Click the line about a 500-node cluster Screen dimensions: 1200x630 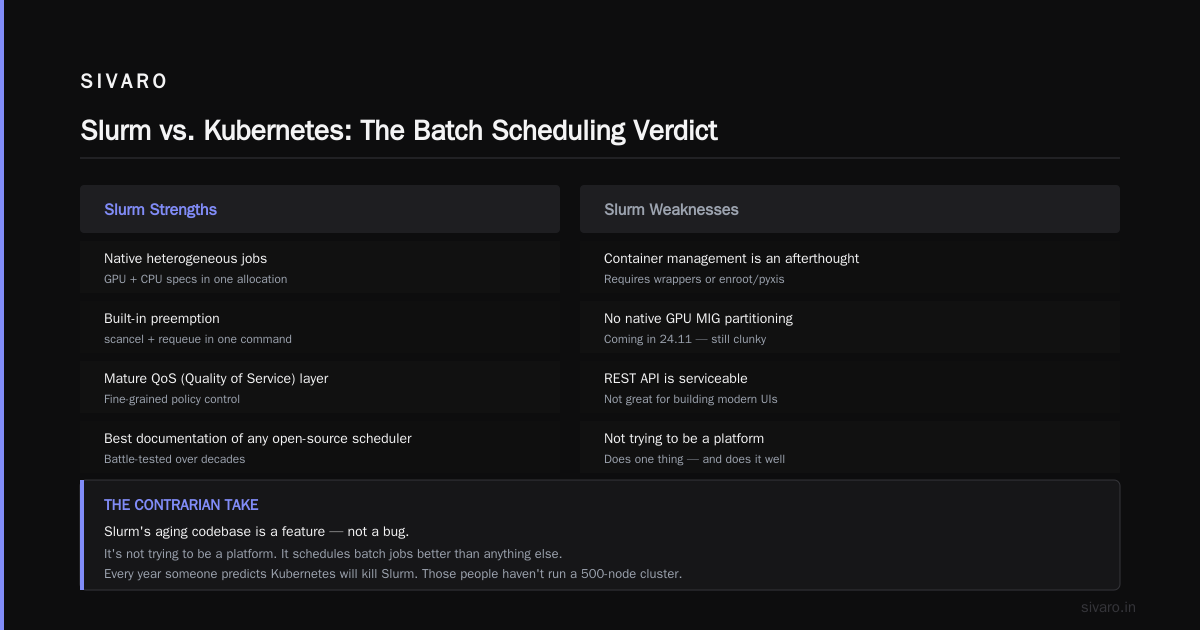(x=393, y=574)
